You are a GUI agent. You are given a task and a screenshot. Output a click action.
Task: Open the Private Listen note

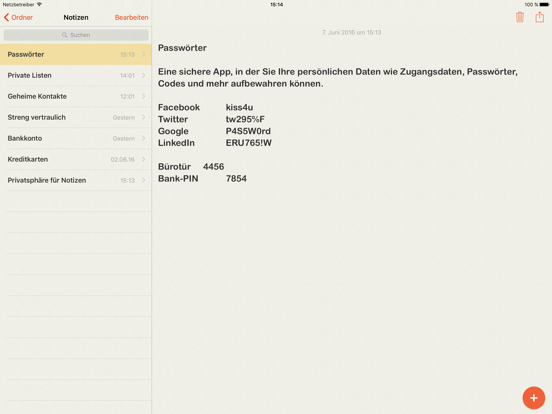(x=76, y=75)
